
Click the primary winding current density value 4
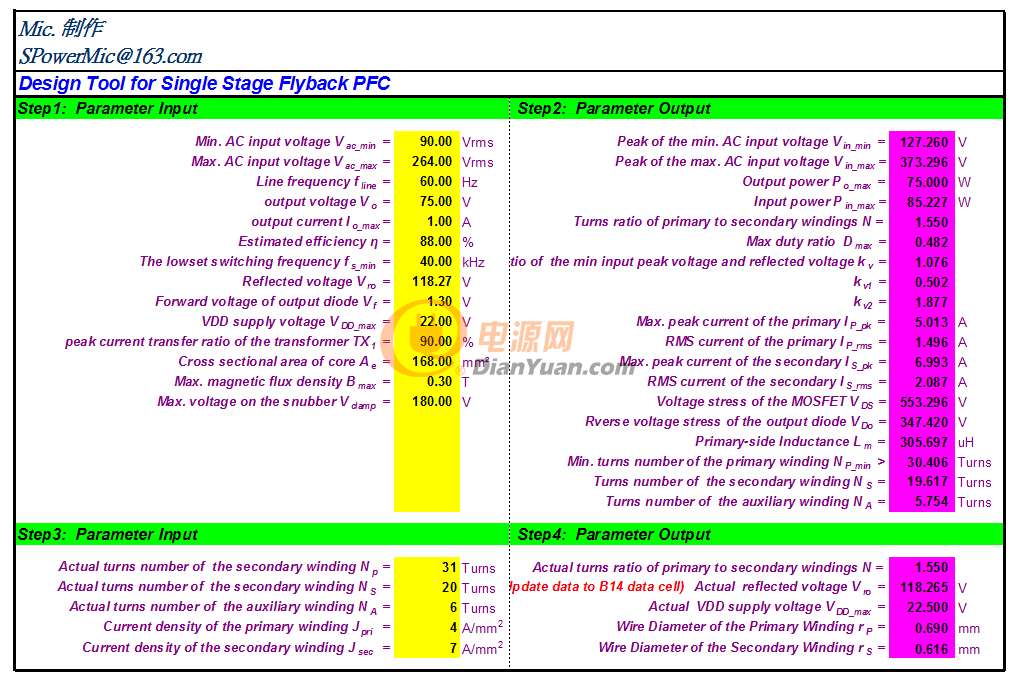coord(426,628)
